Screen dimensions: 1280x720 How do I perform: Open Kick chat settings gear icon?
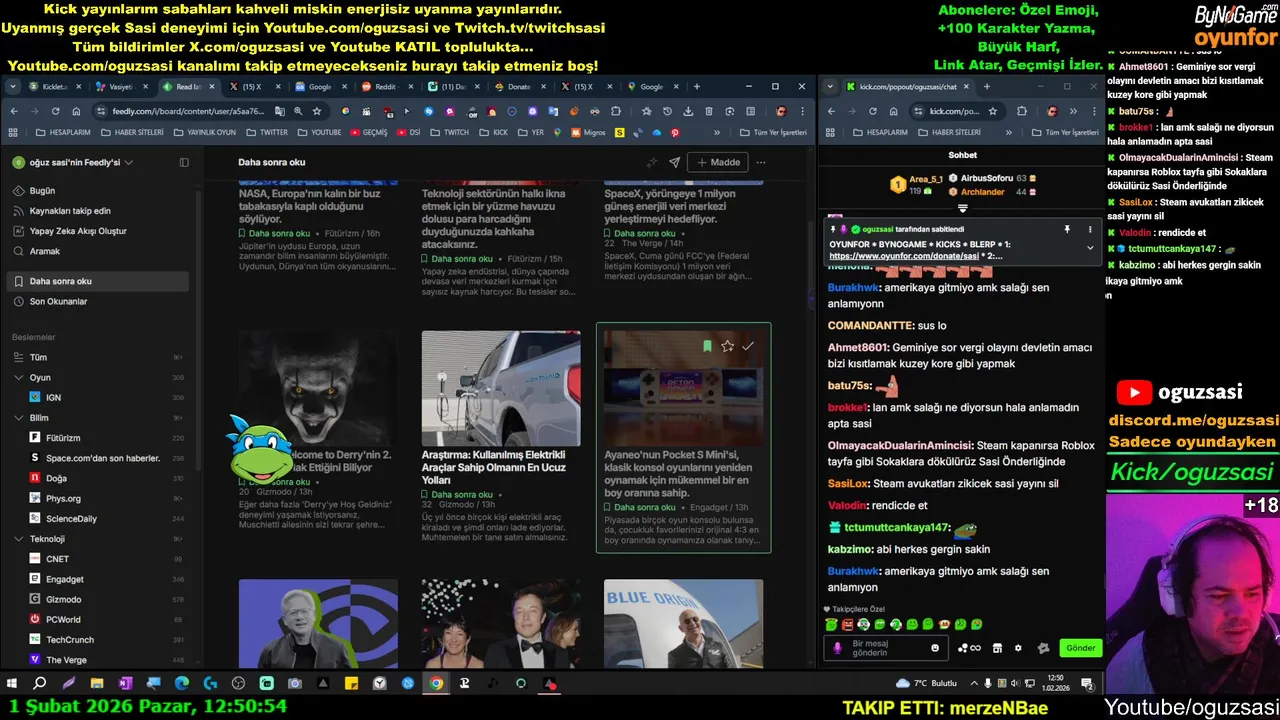1018,648
